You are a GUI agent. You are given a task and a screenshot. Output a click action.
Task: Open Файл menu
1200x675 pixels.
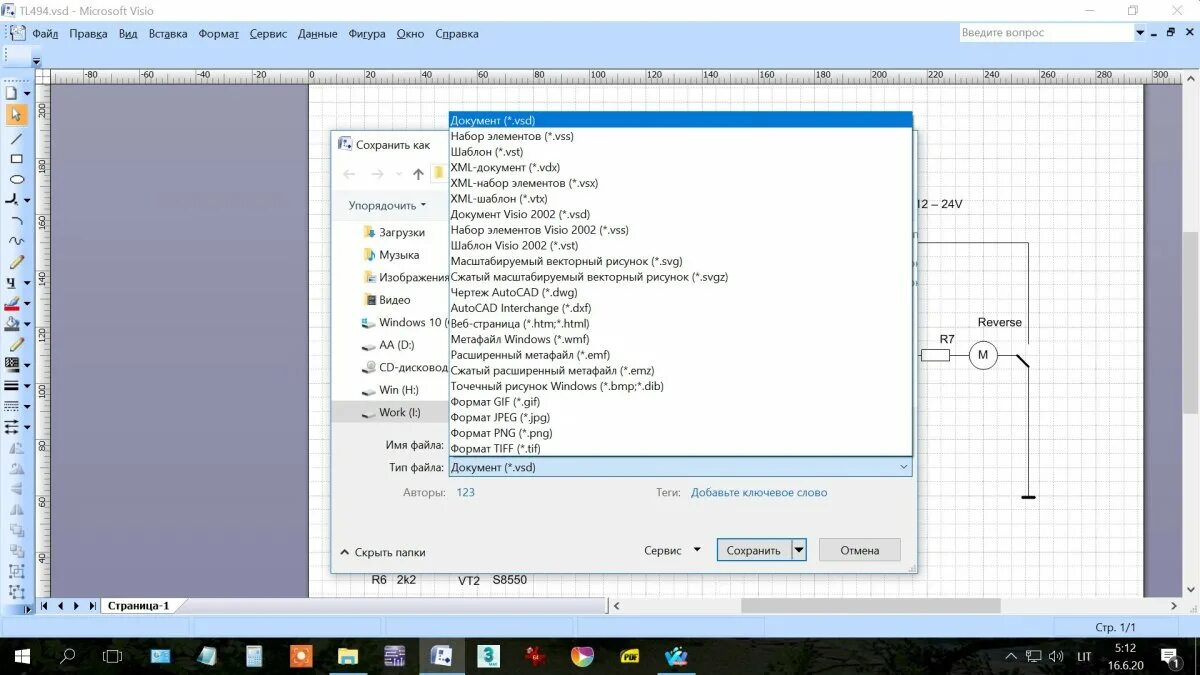tap(45, 33)
